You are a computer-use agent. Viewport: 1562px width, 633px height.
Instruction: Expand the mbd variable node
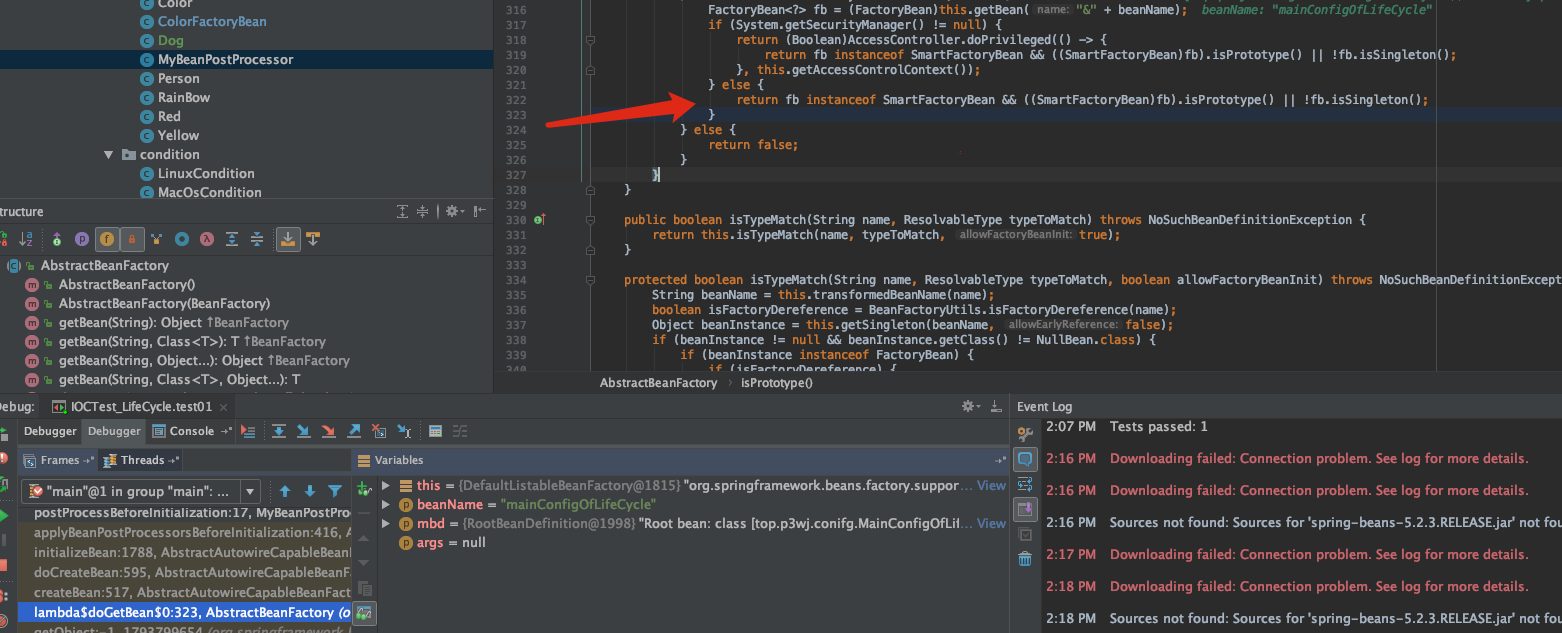click(x=387, y=523)
